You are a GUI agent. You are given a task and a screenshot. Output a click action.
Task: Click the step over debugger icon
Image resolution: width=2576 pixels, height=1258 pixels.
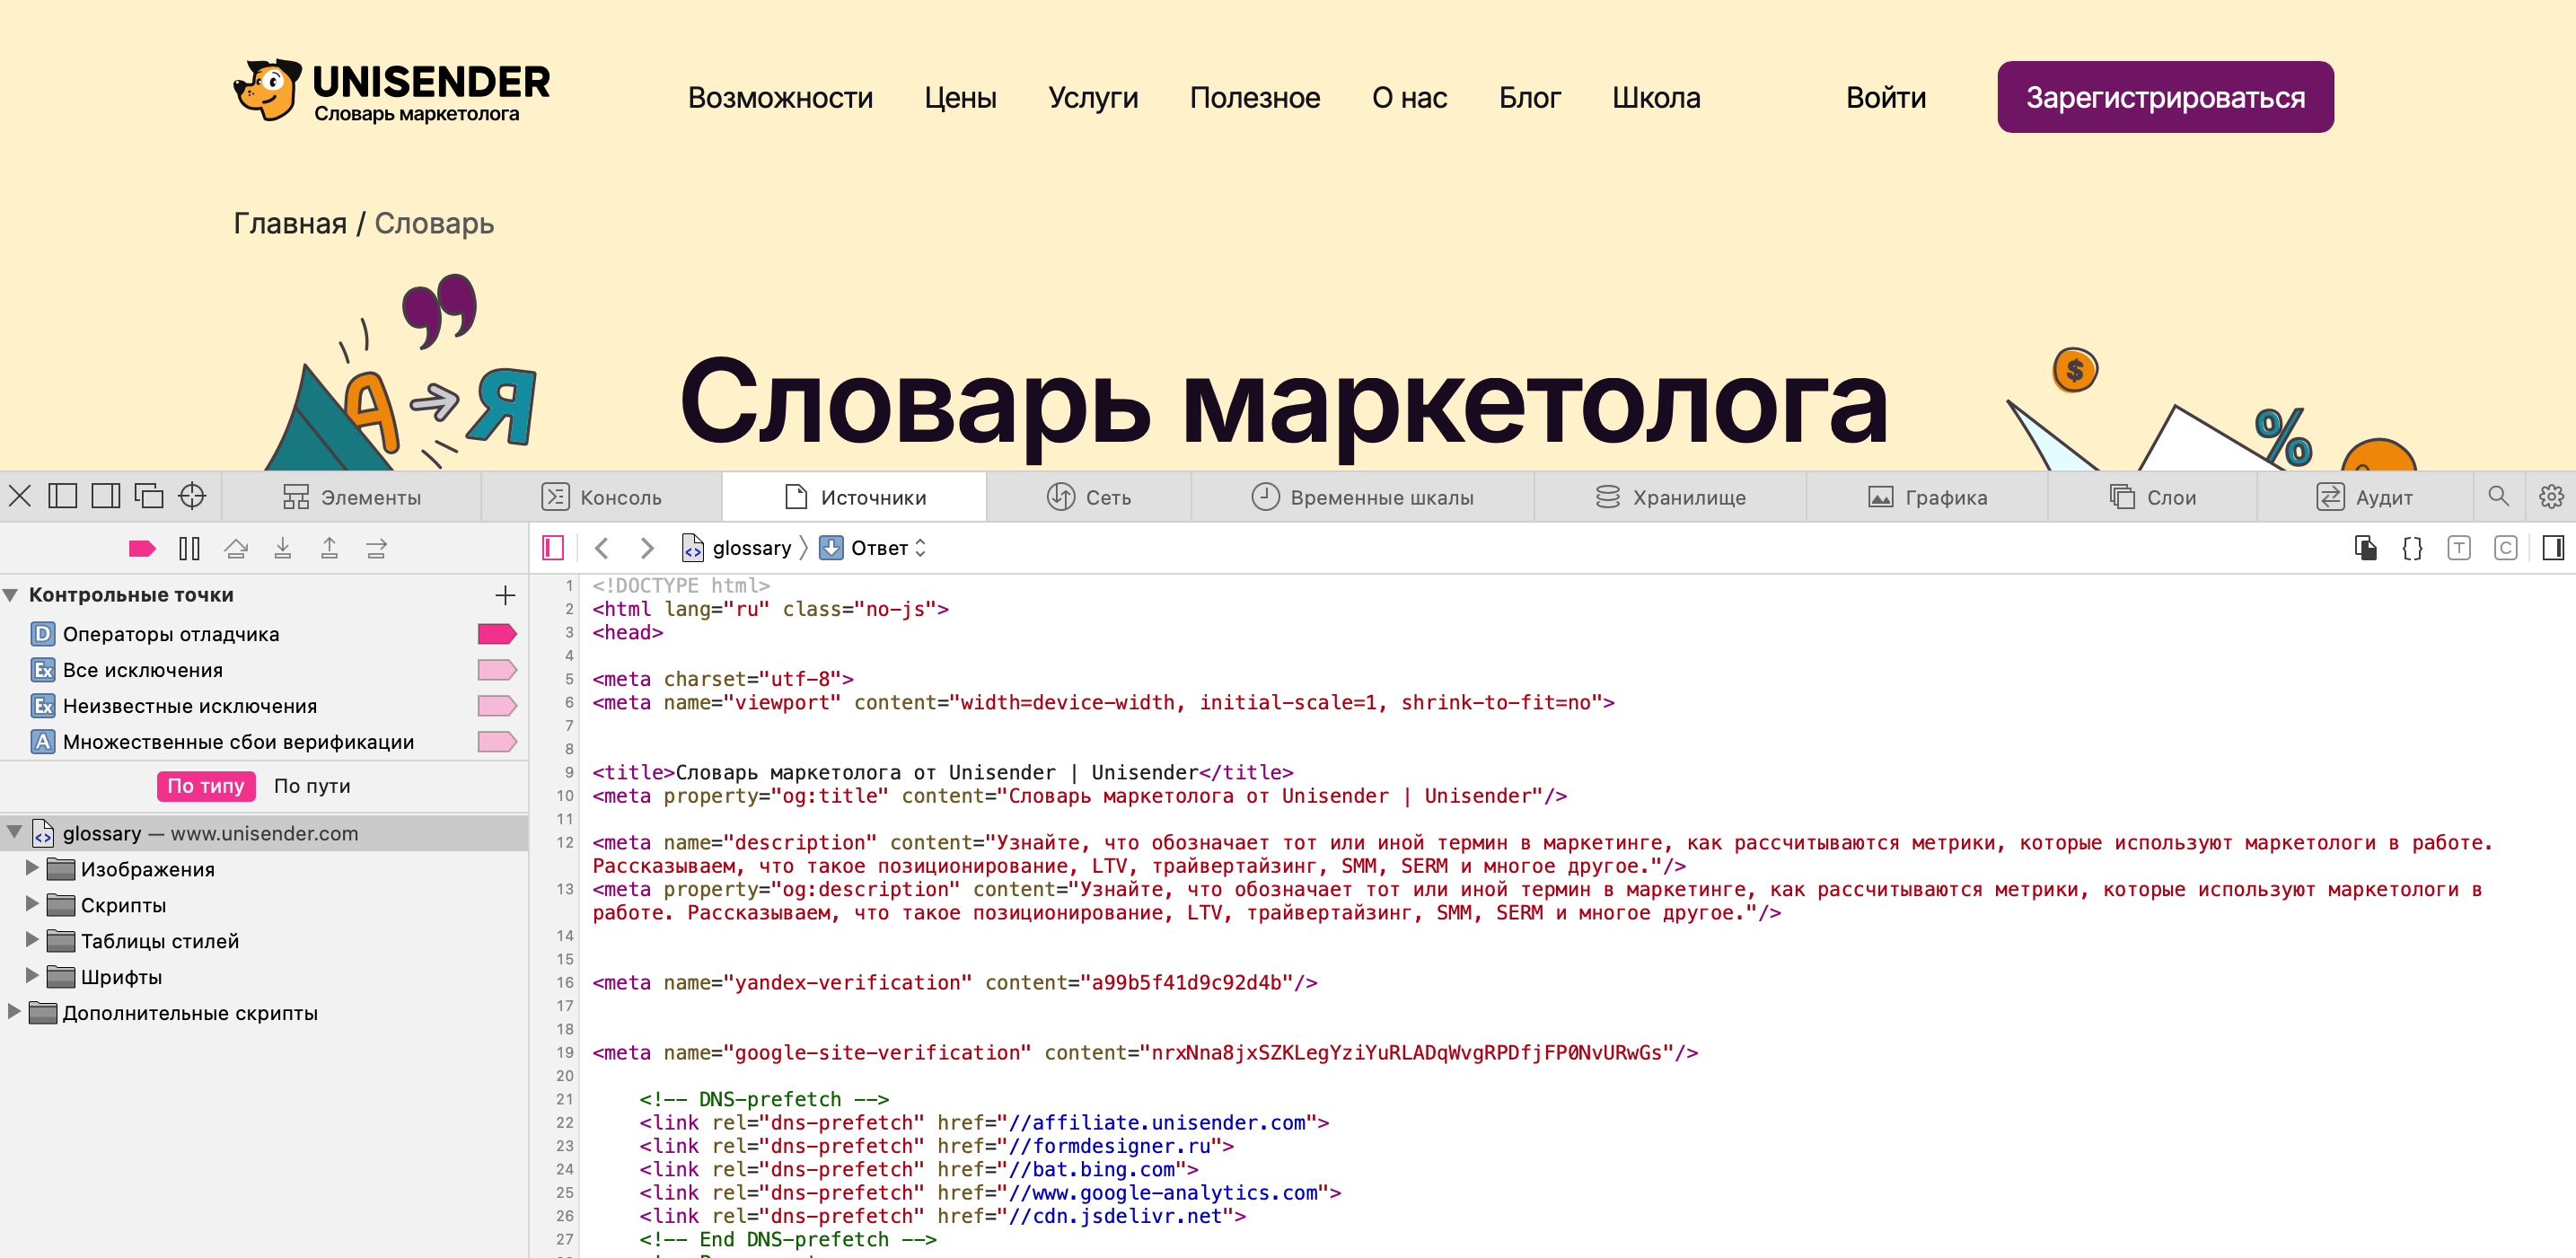[236, 548]
